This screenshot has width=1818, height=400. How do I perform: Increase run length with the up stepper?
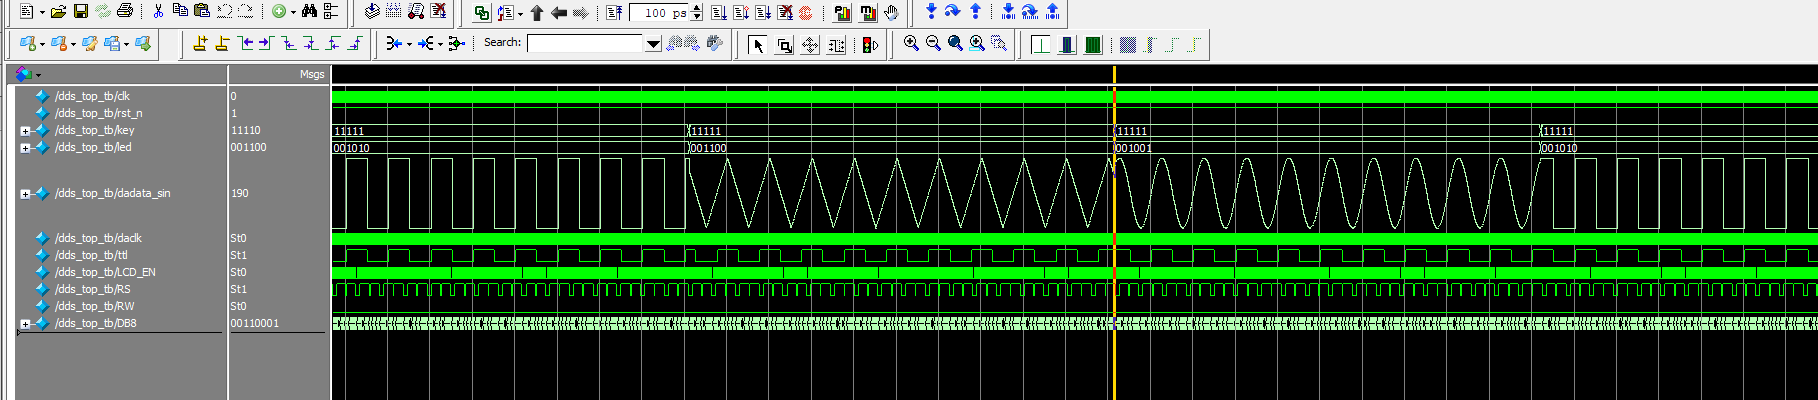click(697, 8)
